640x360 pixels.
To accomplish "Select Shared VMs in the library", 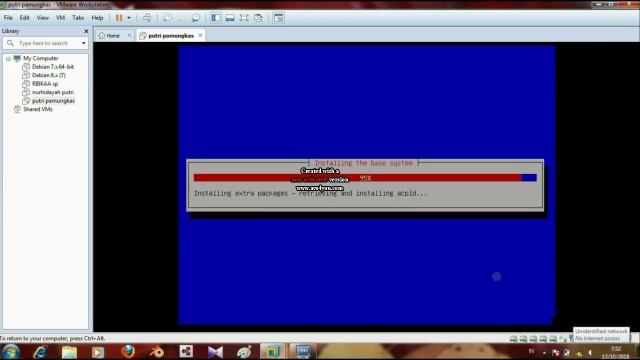I will pos(38,109).
